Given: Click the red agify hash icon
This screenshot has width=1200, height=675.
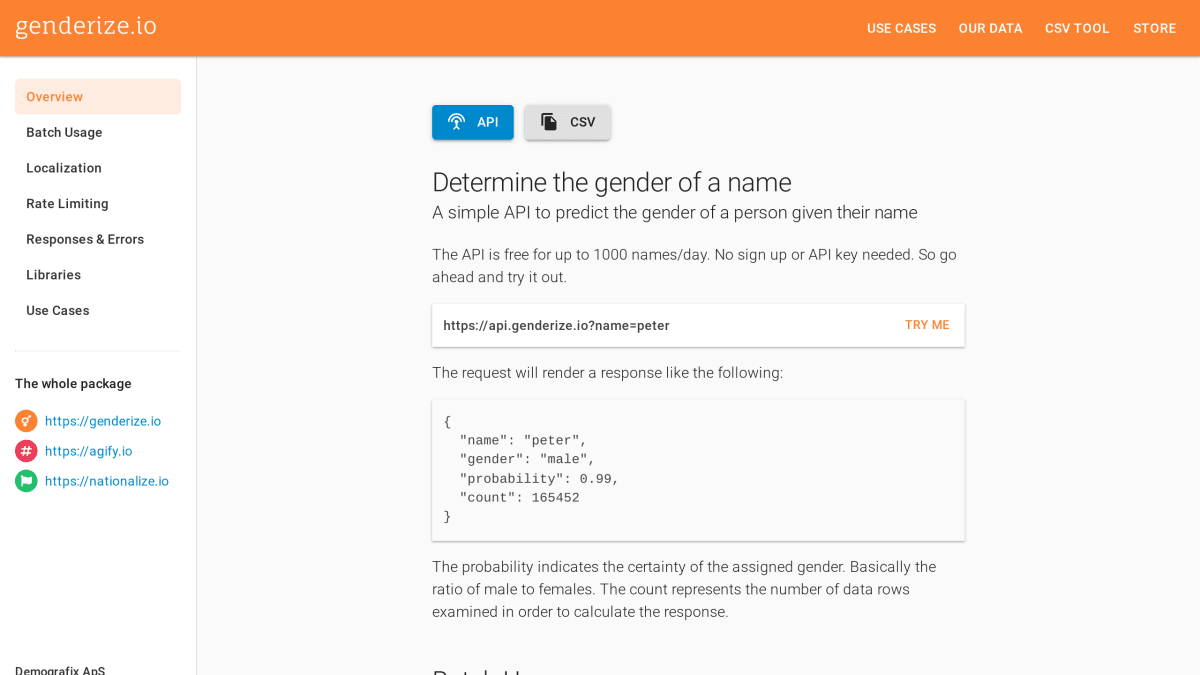Looking at the screenshot, I should click(26, 451).
